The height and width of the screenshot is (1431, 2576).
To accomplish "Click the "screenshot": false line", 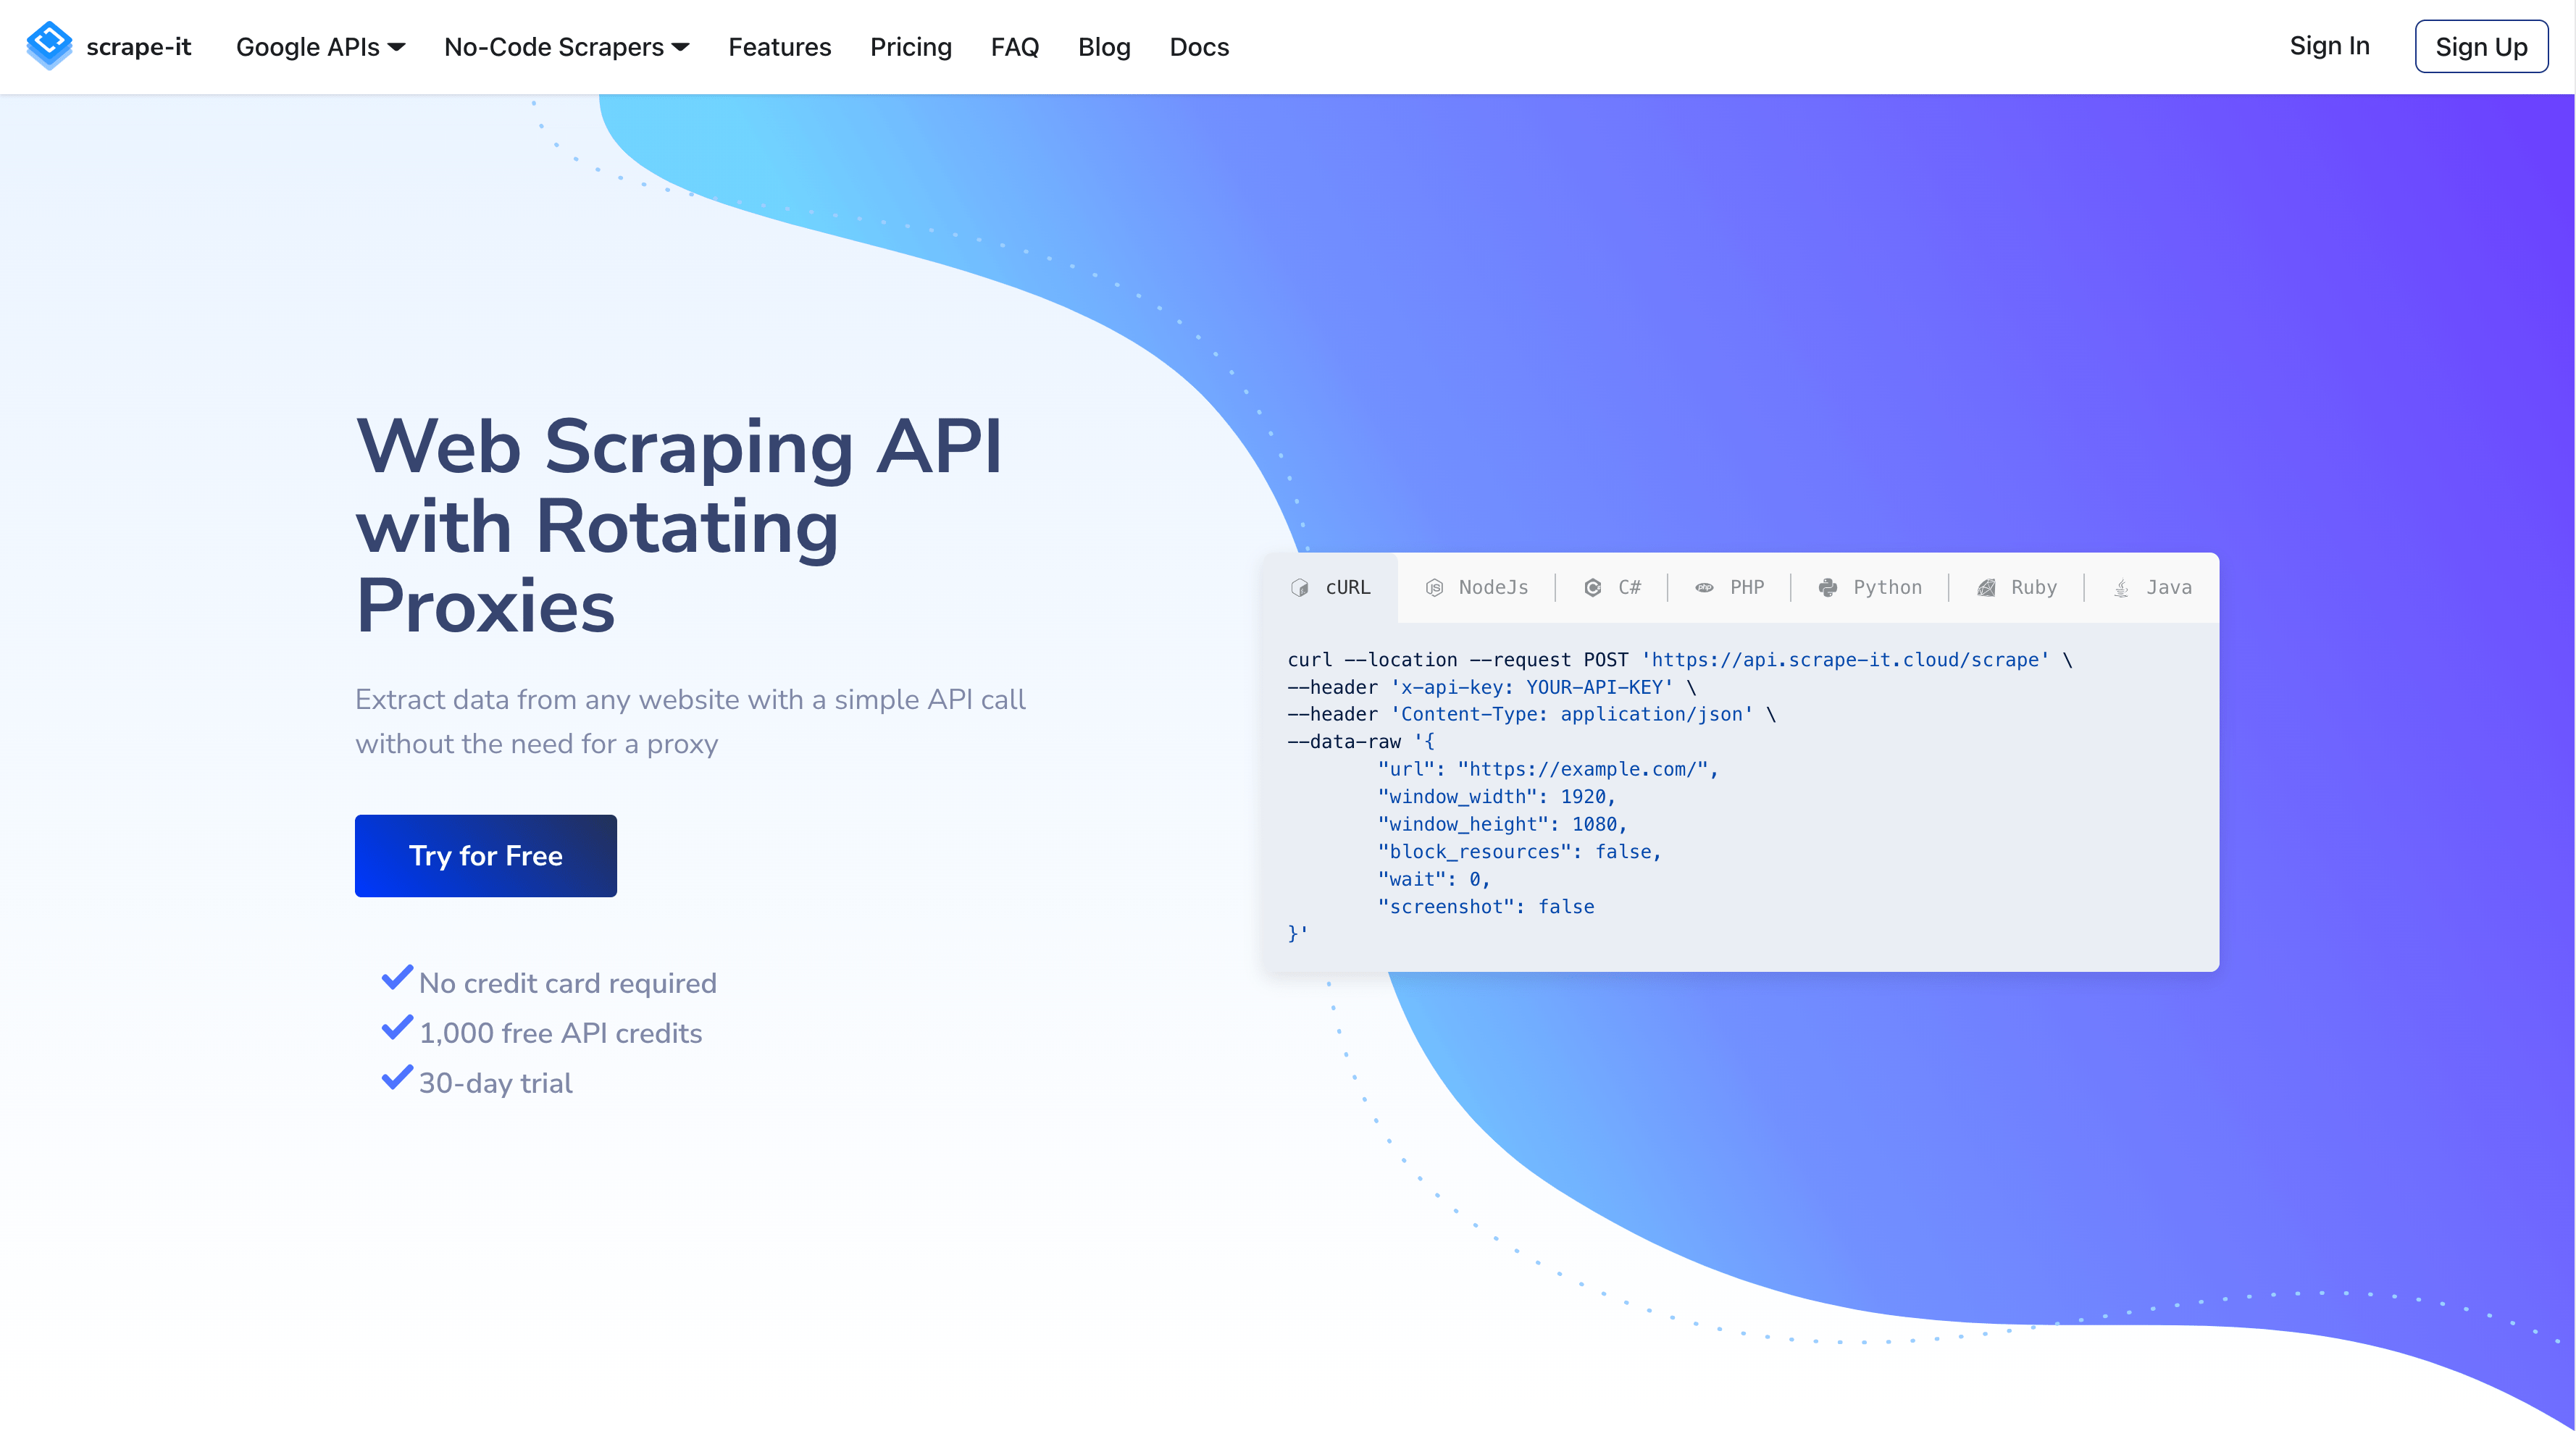I will pos(1486,906).
